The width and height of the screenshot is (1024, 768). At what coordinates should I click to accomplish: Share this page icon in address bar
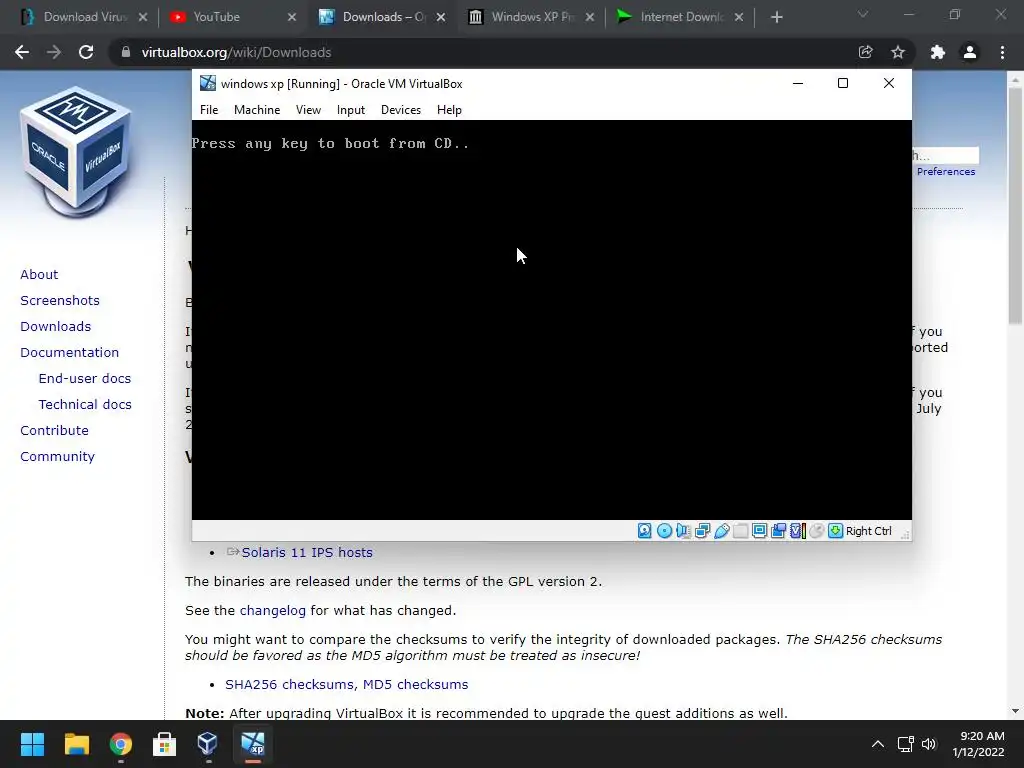pyautogui.click(x=865, y=52)
